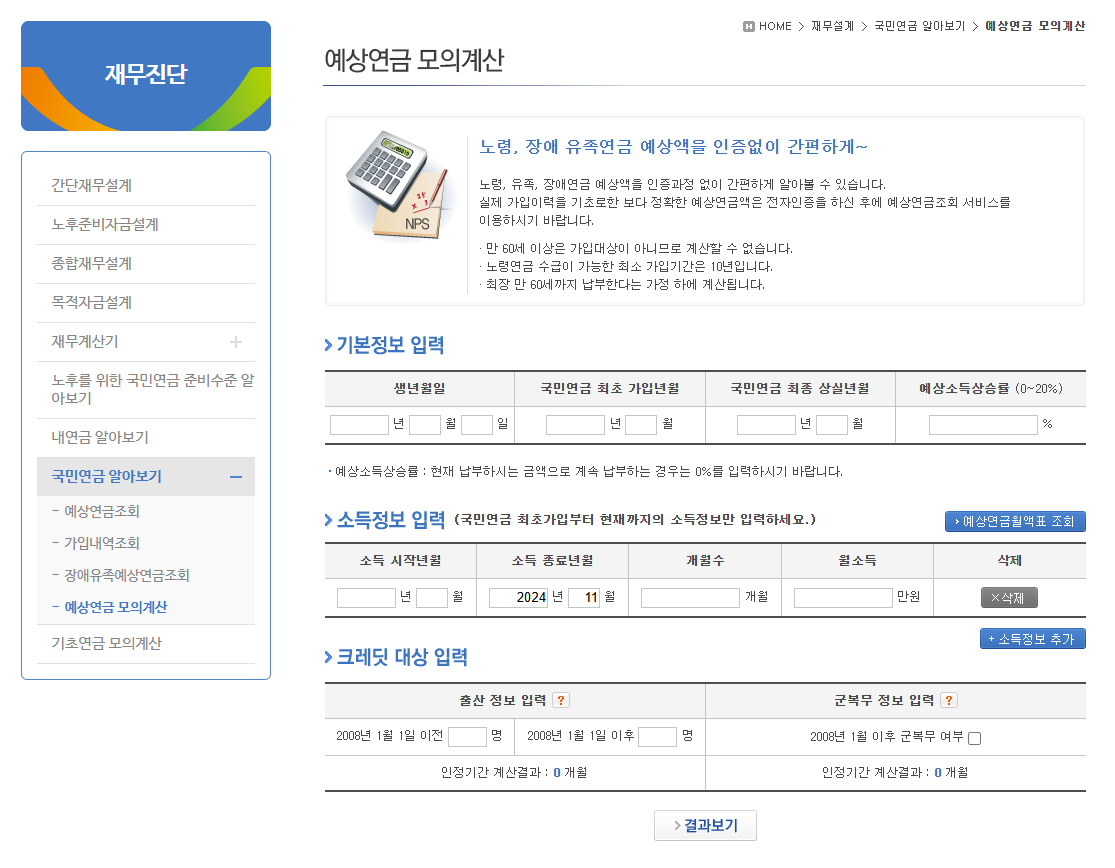Image resolution: width=1115 pixels, height=868 pixels.
Task: Click the 소득 종료년월 month field showing 11
Action: [x=584, y=598]
